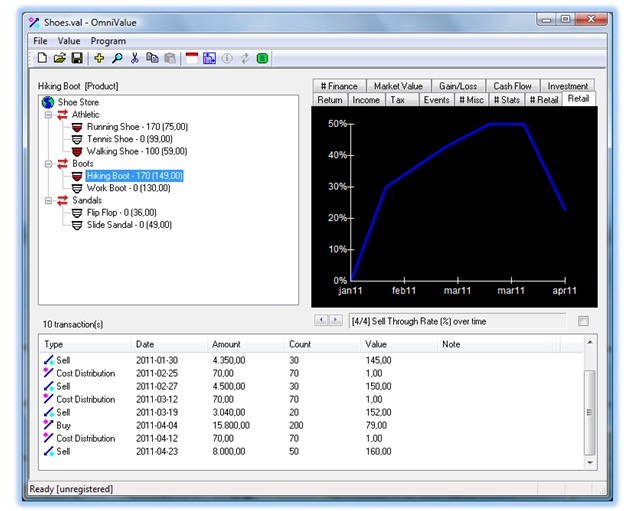Click the green square toolbar icon
The height and width of the screenshot is (511, 628).
262,58
